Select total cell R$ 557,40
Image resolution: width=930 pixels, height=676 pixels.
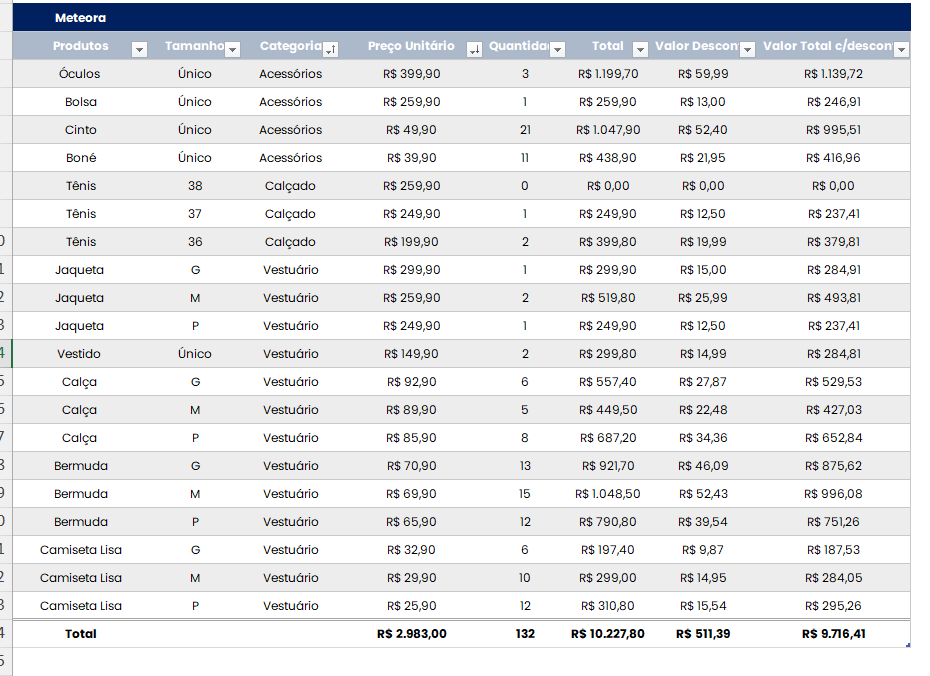[608, 381]
